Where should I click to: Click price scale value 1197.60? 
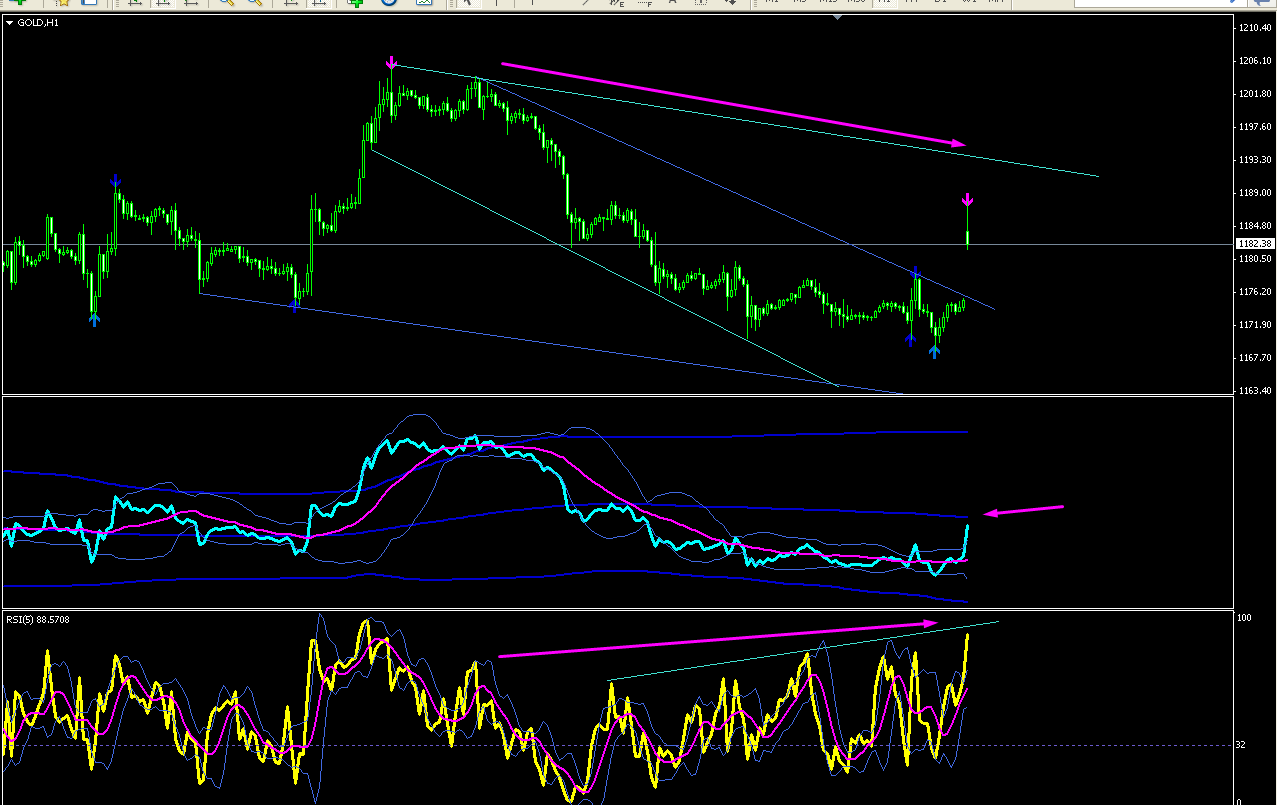[x=1253, y=127]
